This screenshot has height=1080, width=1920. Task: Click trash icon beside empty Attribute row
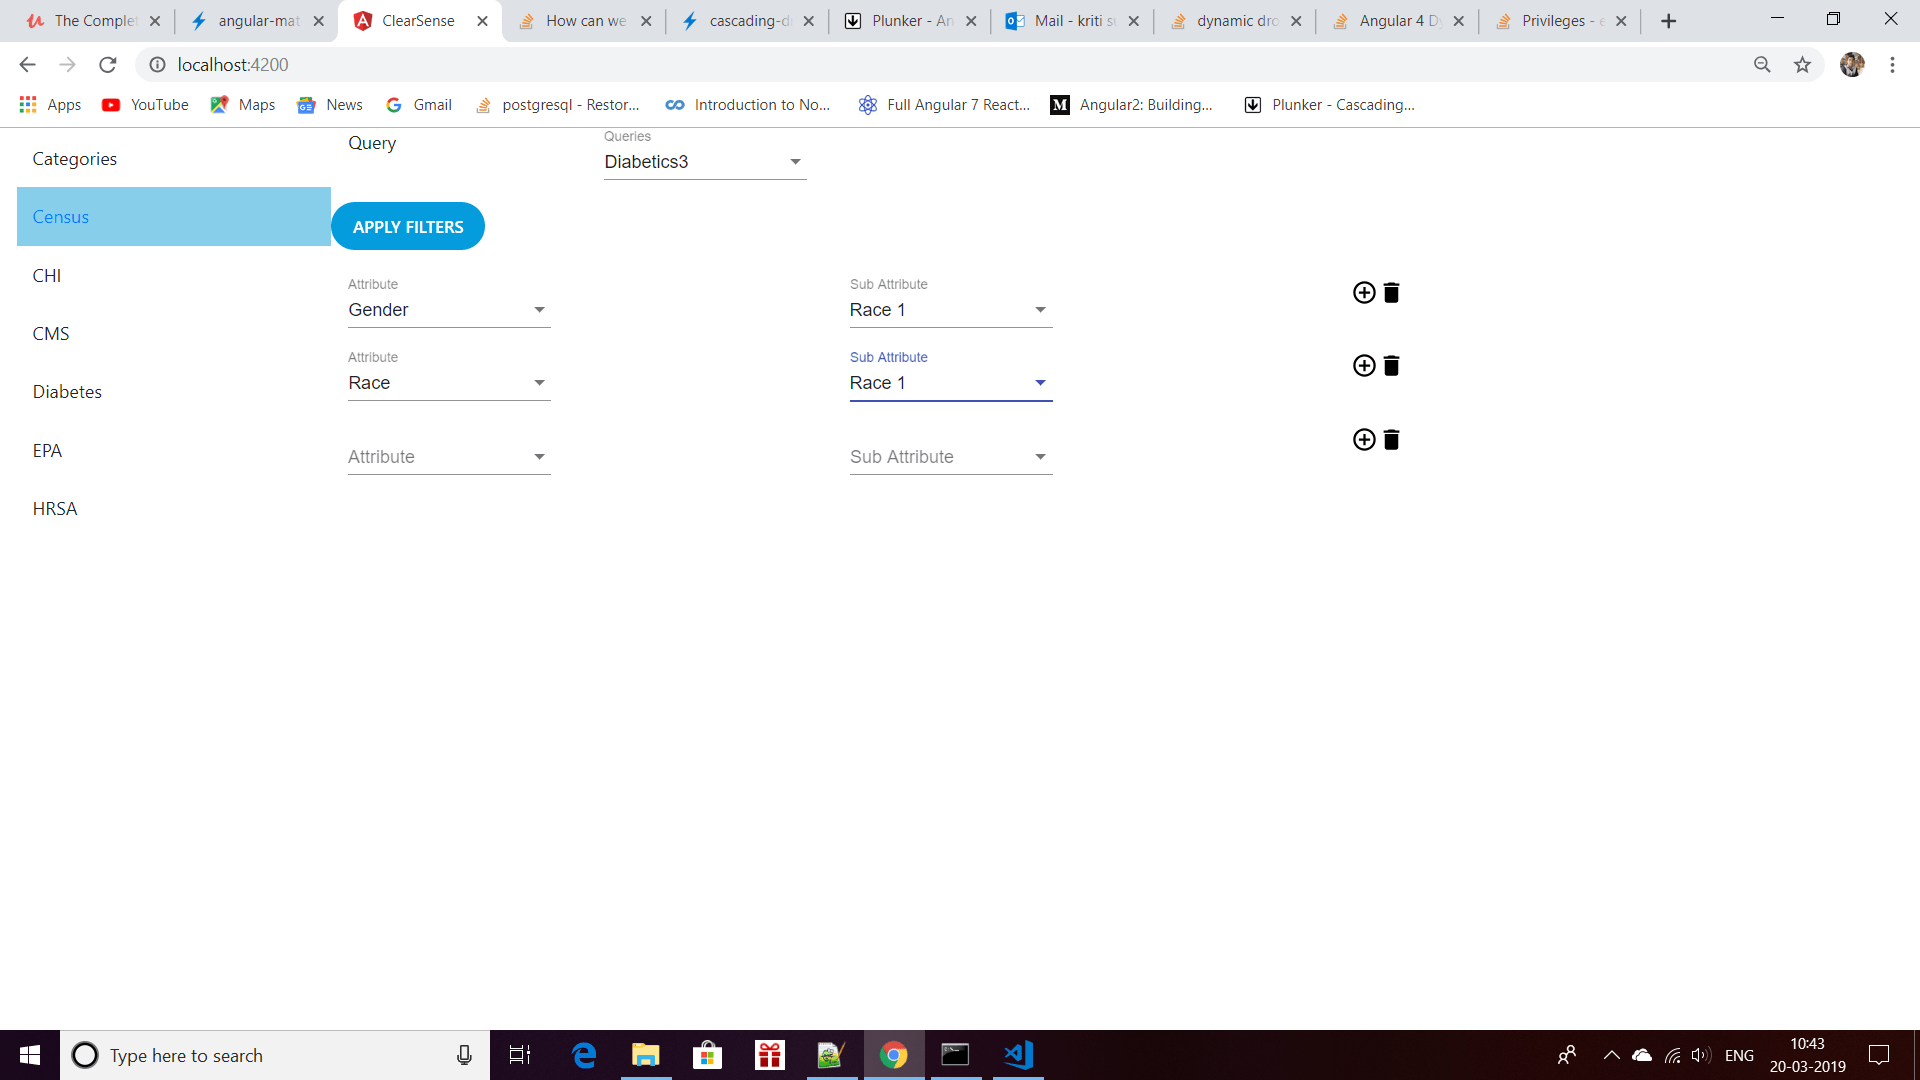click(x=1390, y=439)
